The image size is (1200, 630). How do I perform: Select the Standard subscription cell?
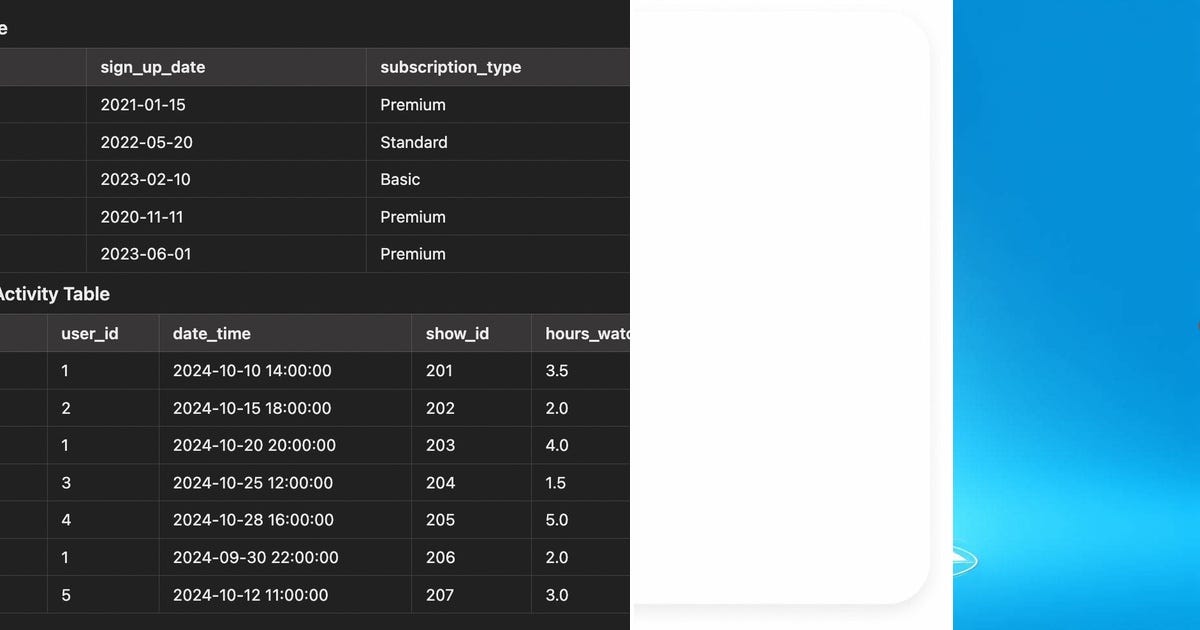tap(413, 142)
